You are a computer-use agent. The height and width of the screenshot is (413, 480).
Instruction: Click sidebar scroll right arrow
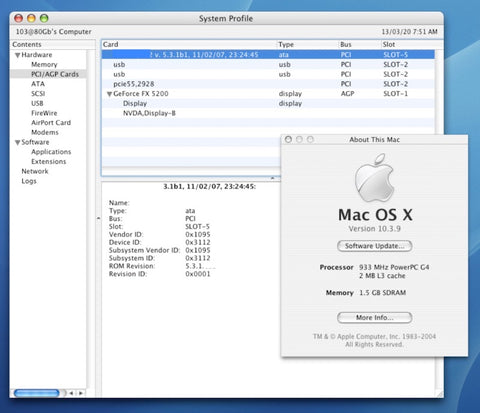pos(80,393)
